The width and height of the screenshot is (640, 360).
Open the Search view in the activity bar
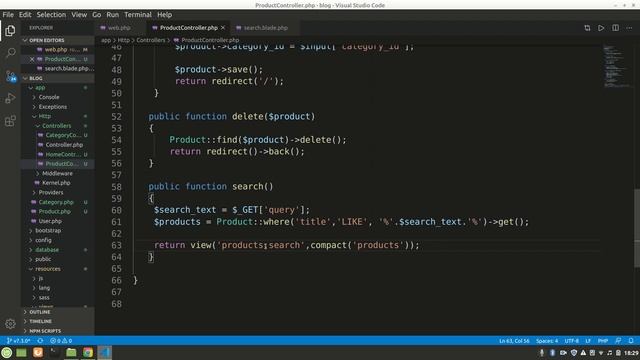(x=10, y=53)
